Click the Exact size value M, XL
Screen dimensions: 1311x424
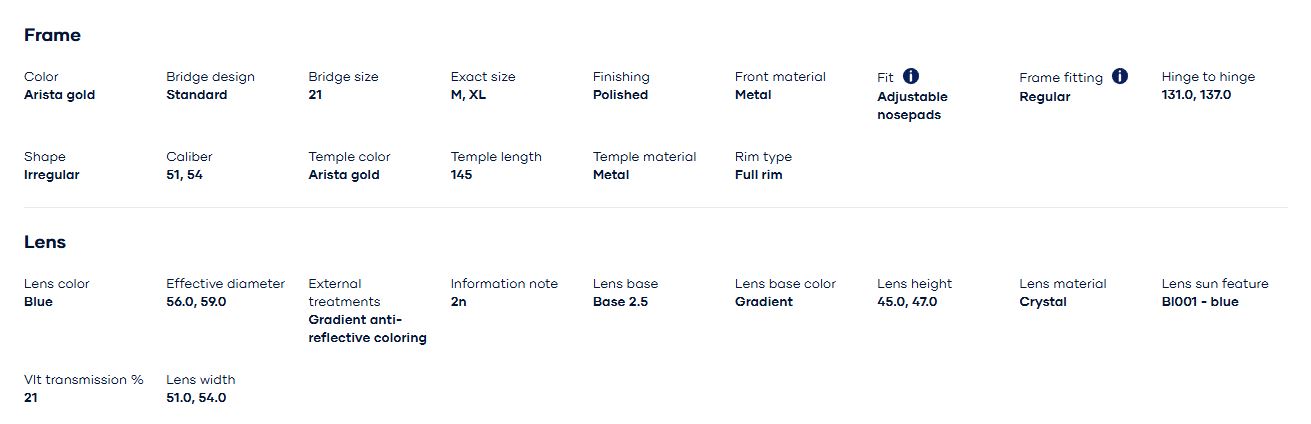pos(469,95)
